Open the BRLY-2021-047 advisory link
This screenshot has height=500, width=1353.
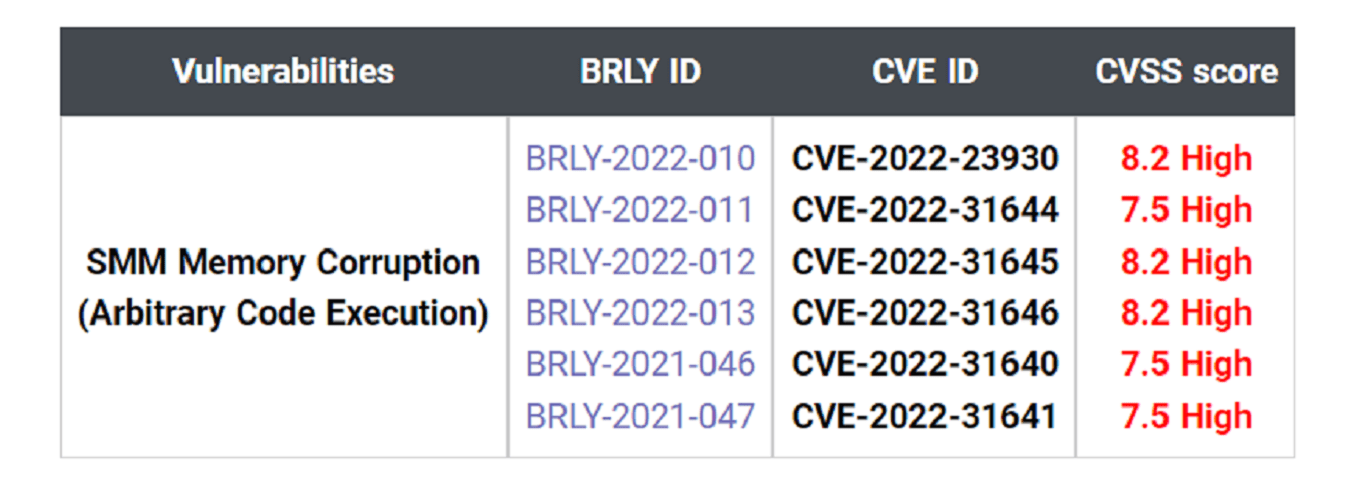coord(640,416)
